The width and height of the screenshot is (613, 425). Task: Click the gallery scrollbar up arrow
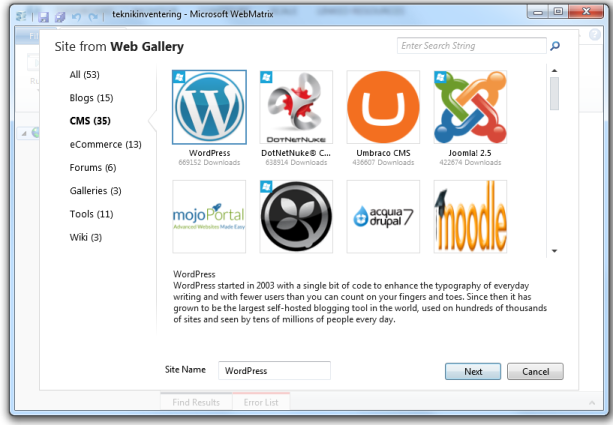(x=554, y=71)
